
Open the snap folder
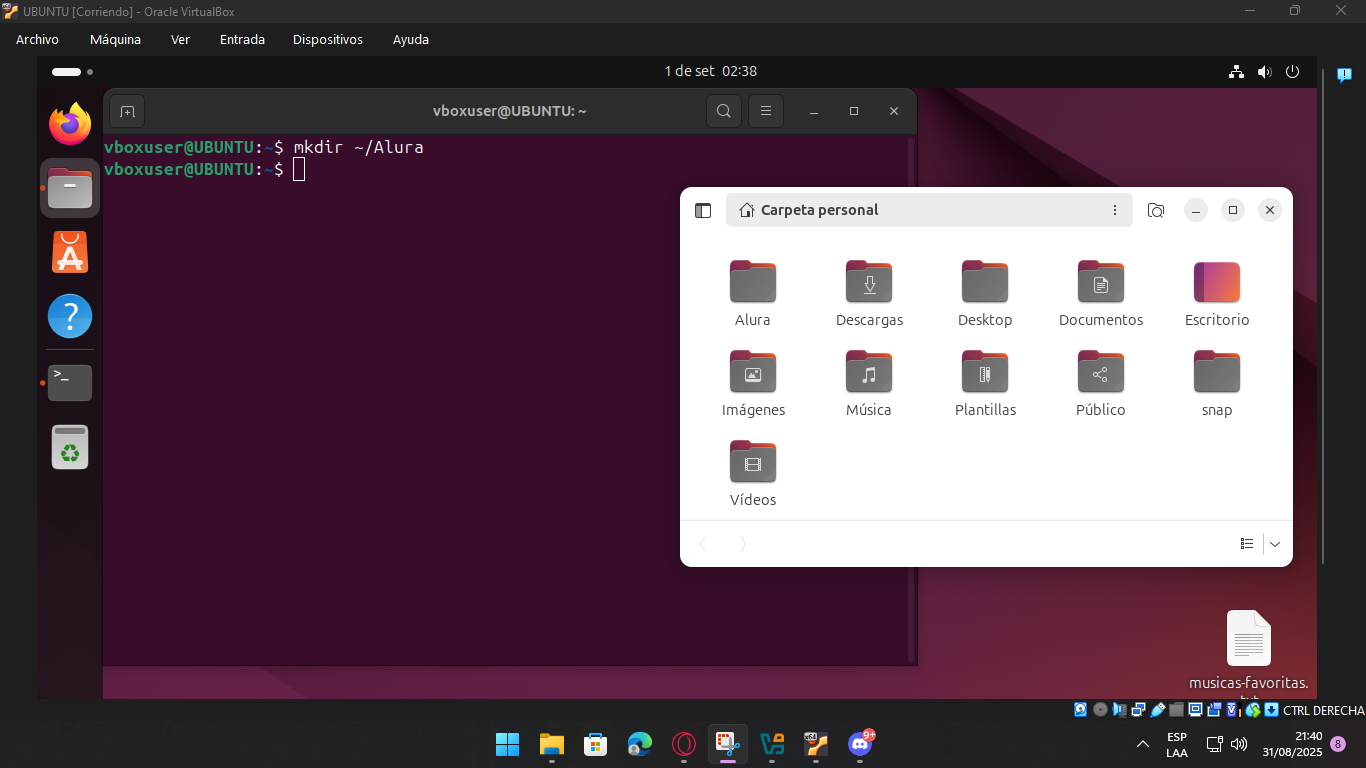(x=1217, y=384)
